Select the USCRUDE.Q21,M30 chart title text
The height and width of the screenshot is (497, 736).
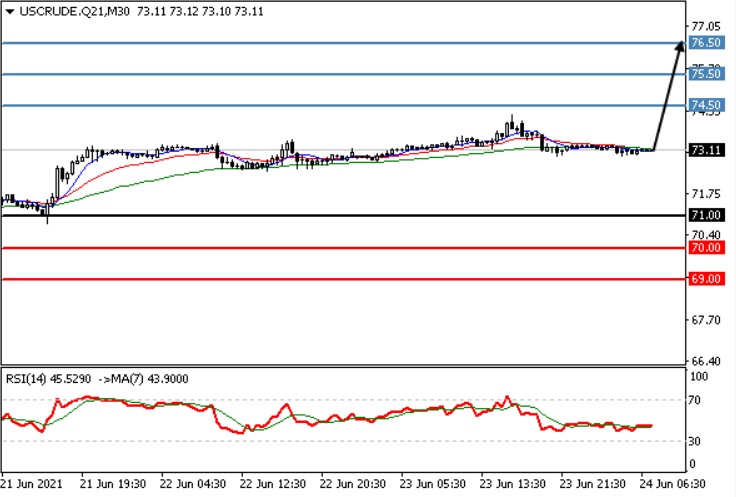(x=75, y=12)
